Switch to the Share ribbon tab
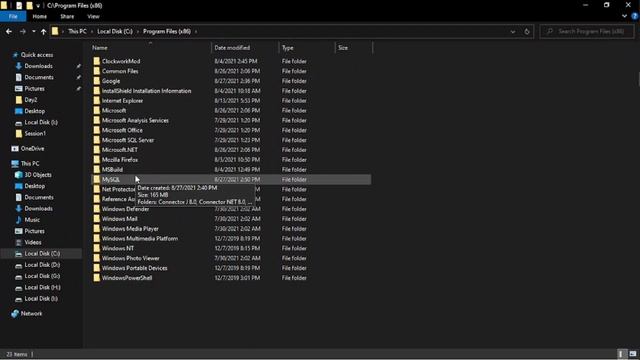Viewport: 640px width, 360px height. (x=67, y=16)
